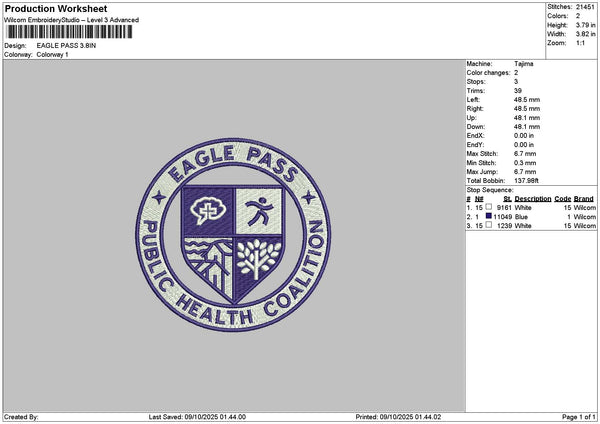Click the "N#" column header
Screen dimensions: 600x424
tap(479, 199)
